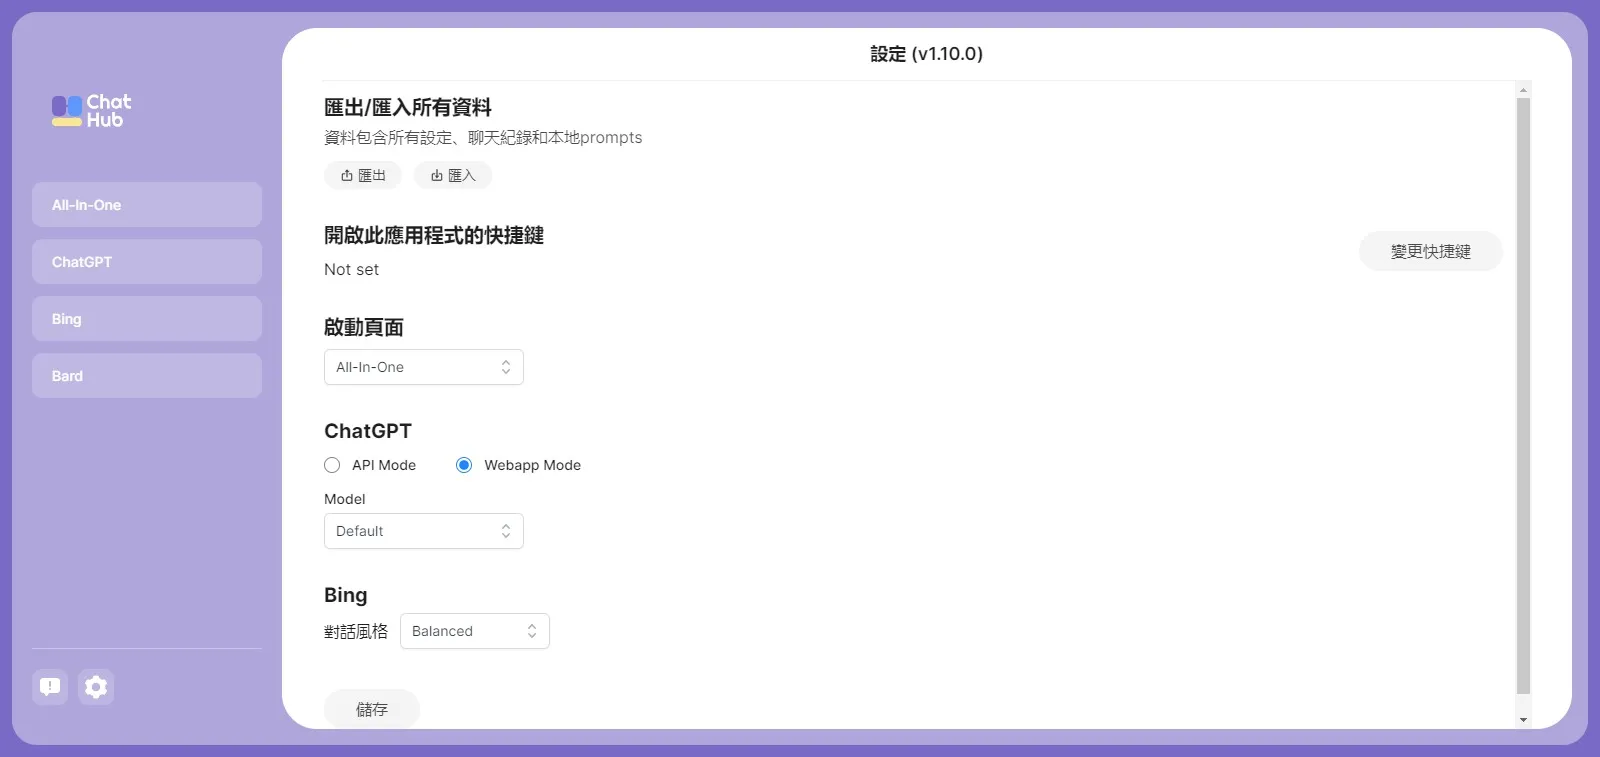Image resolution: width=1600 pixels, height=757 pixels.
Task: Click the 匯出 export button
Action: 363,175
